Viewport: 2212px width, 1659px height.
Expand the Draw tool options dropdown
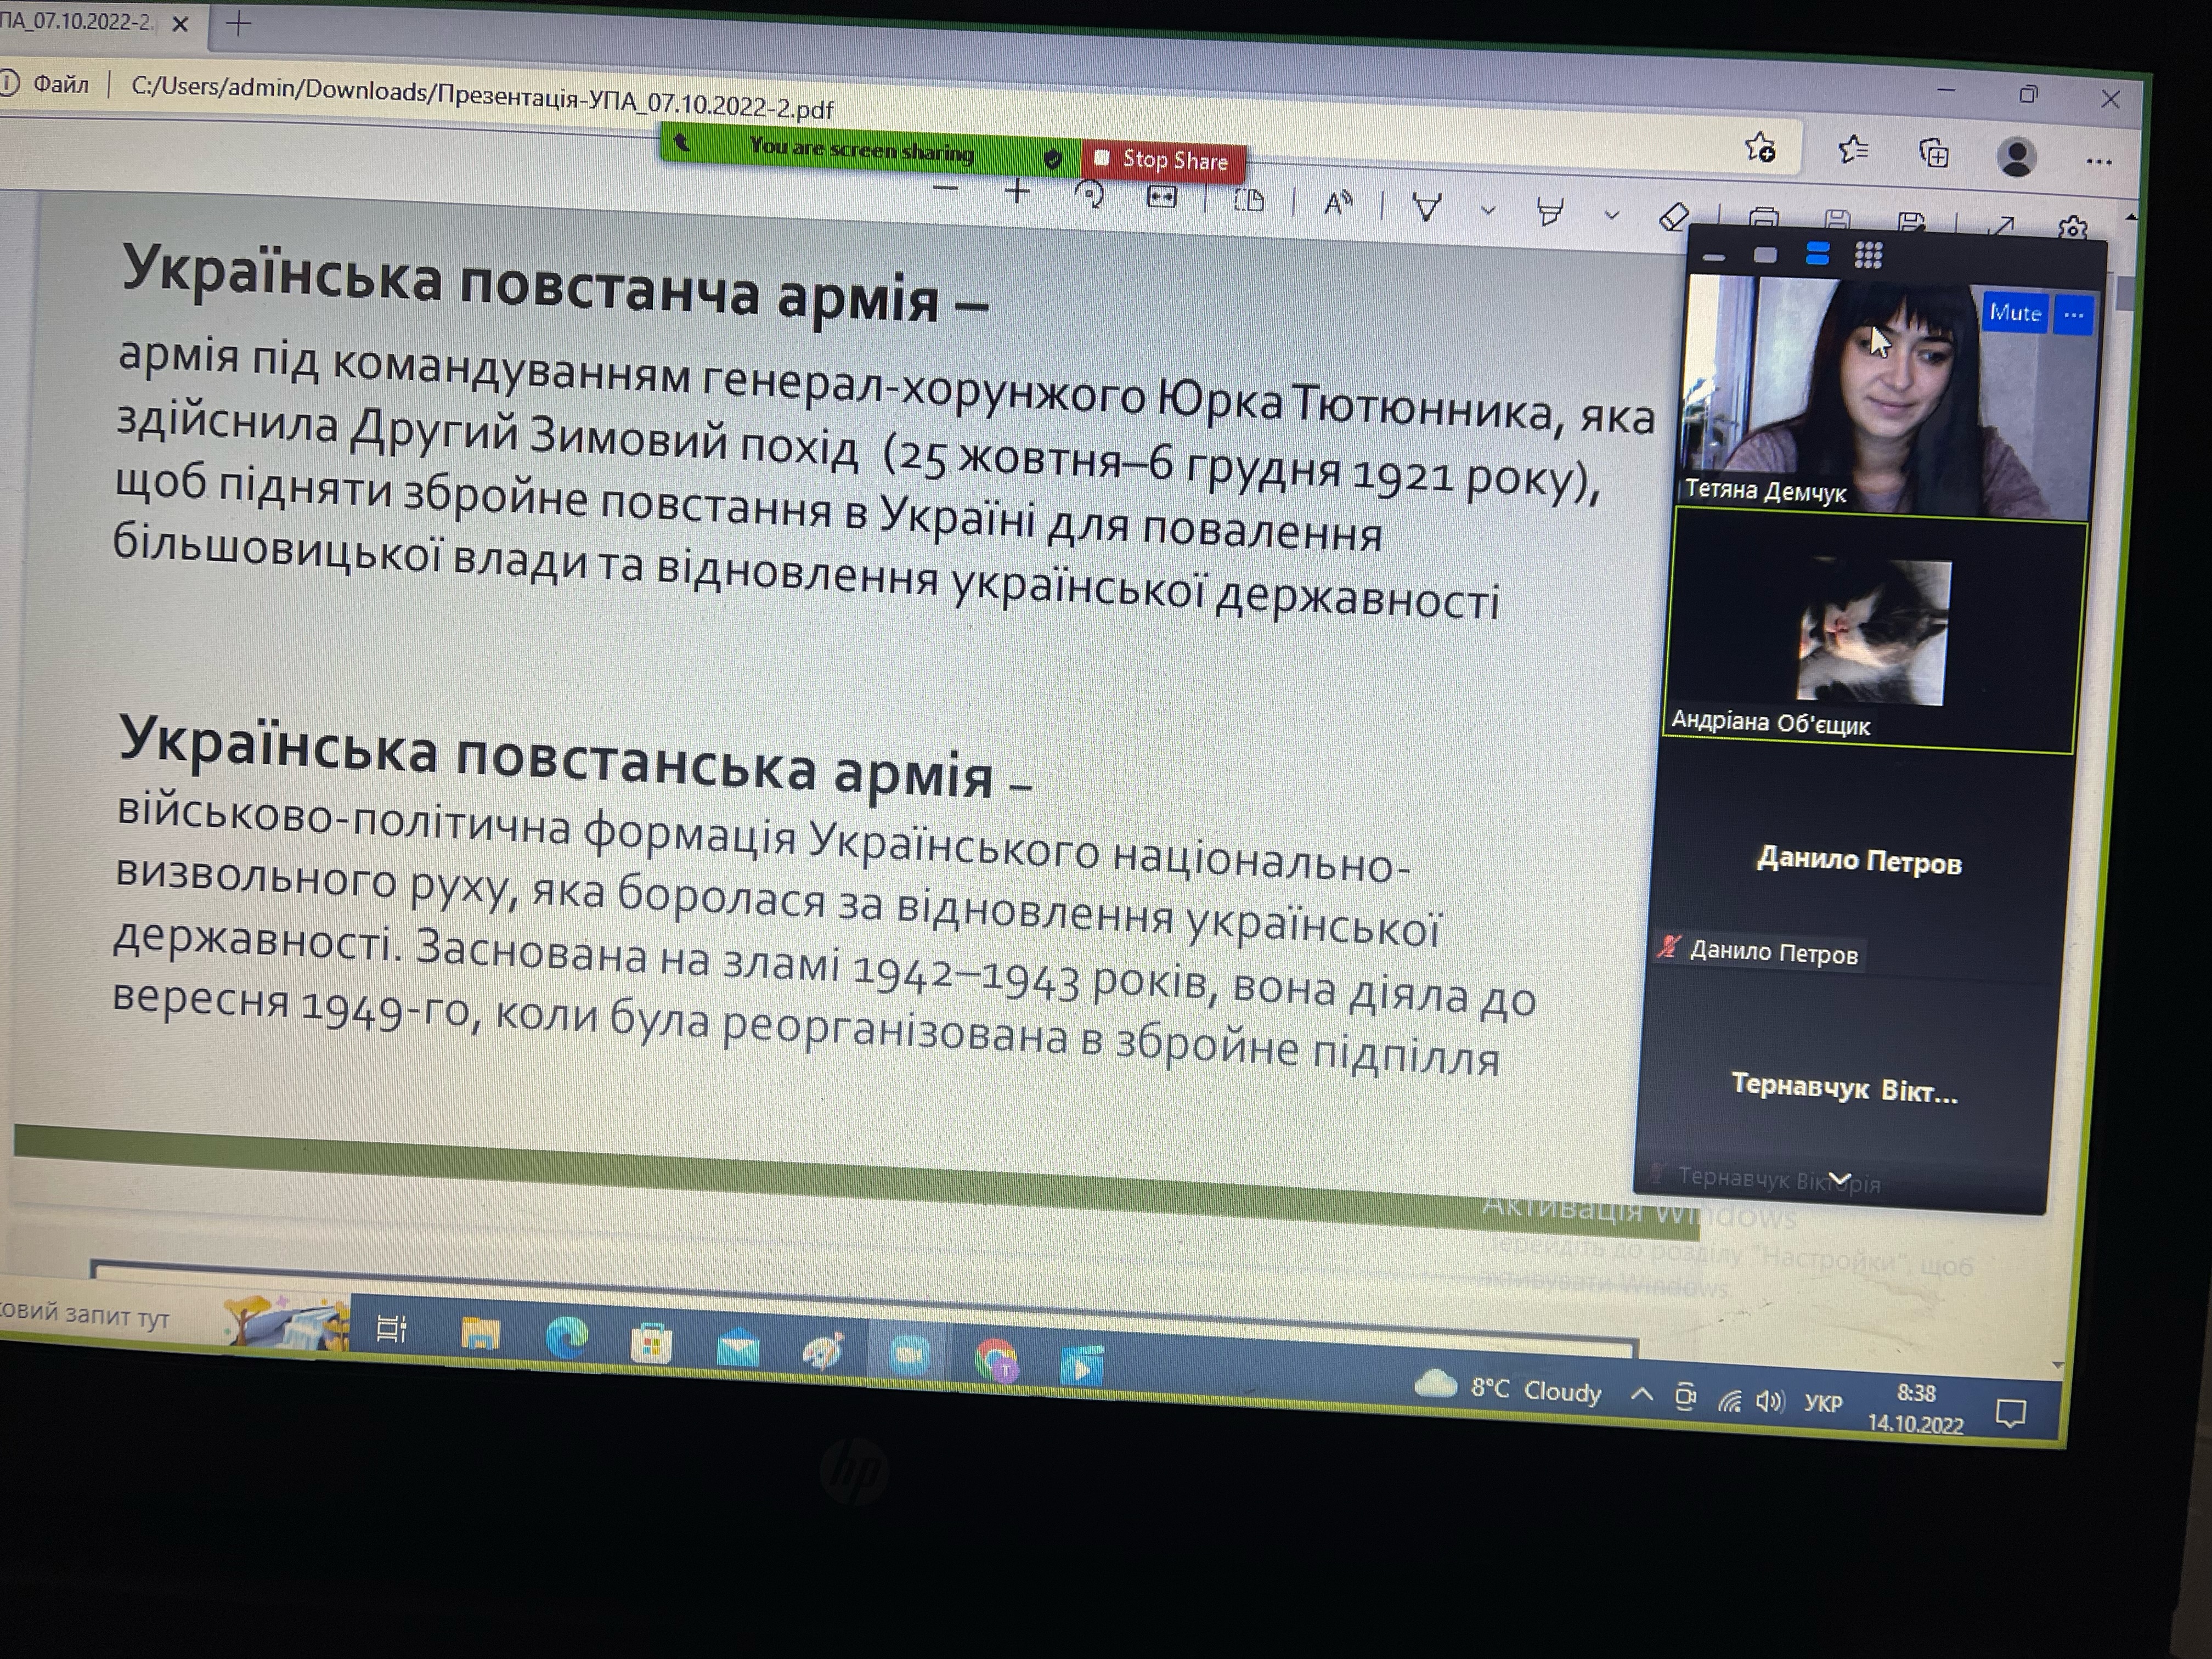(1488, 211)
